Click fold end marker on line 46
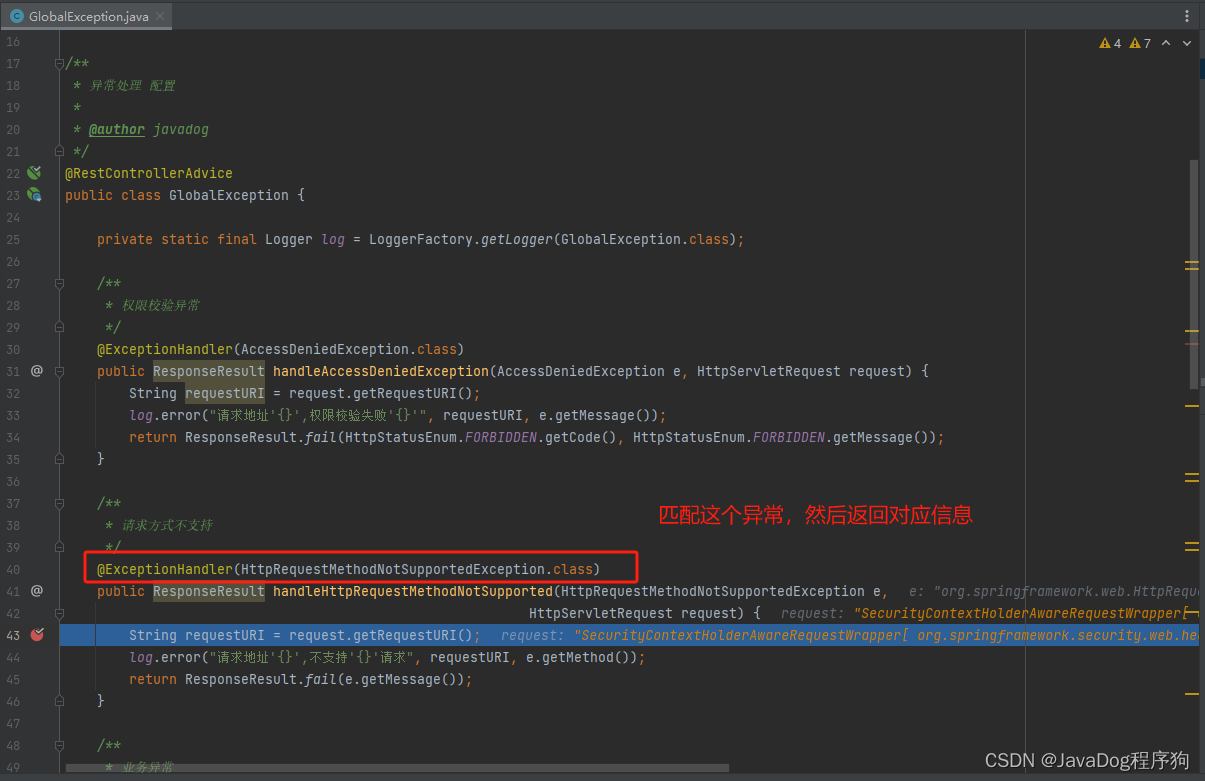Screen dimensions: 1205x781 tap(60, 701)
